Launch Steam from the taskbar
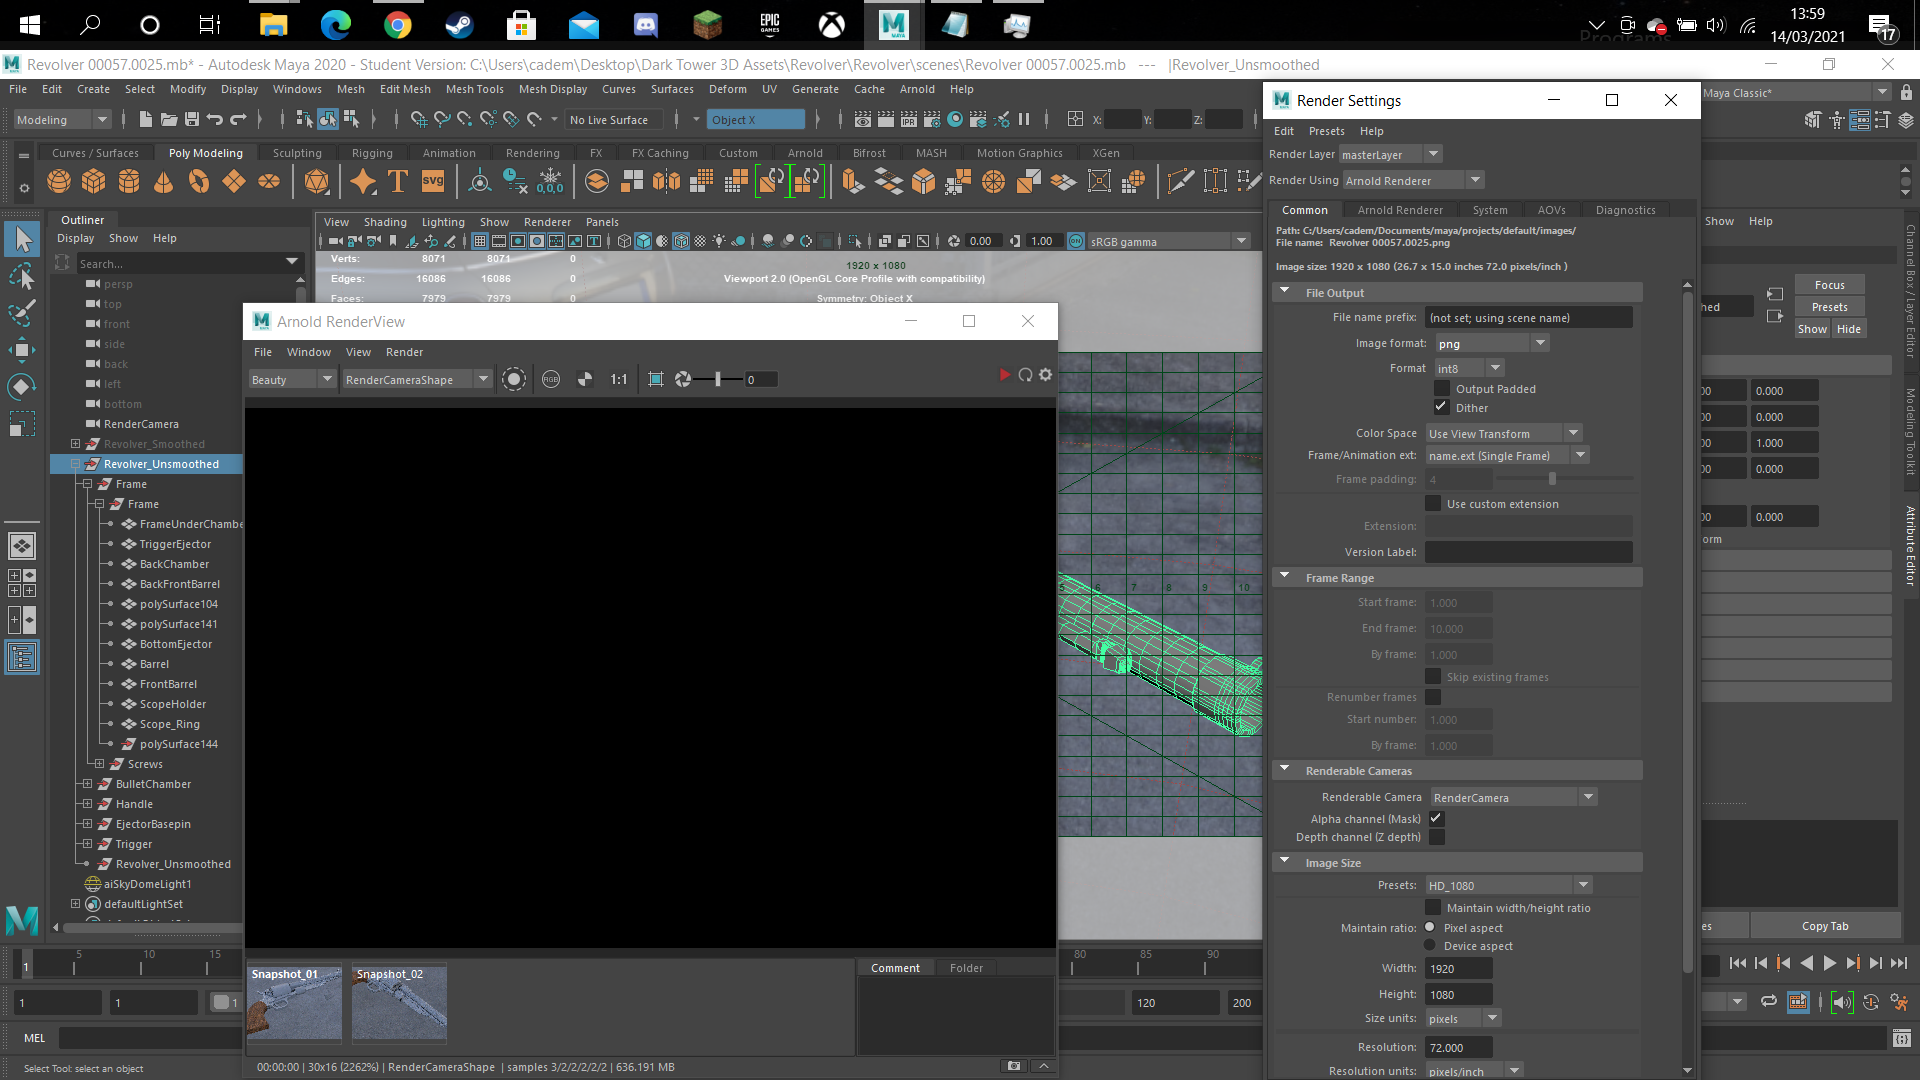 (459, 24)
